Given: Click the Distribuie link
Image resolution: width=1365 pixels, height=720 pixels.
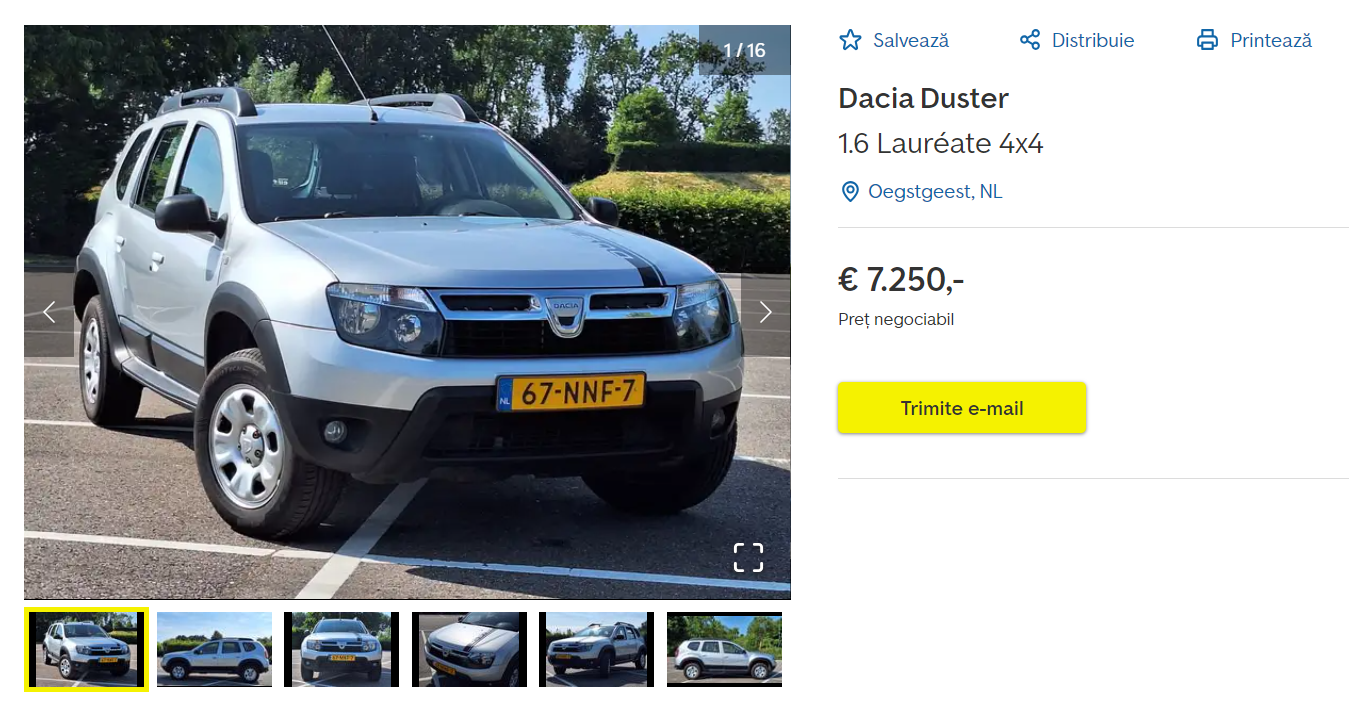Looking at the screenshot, I should point(1093,41).
